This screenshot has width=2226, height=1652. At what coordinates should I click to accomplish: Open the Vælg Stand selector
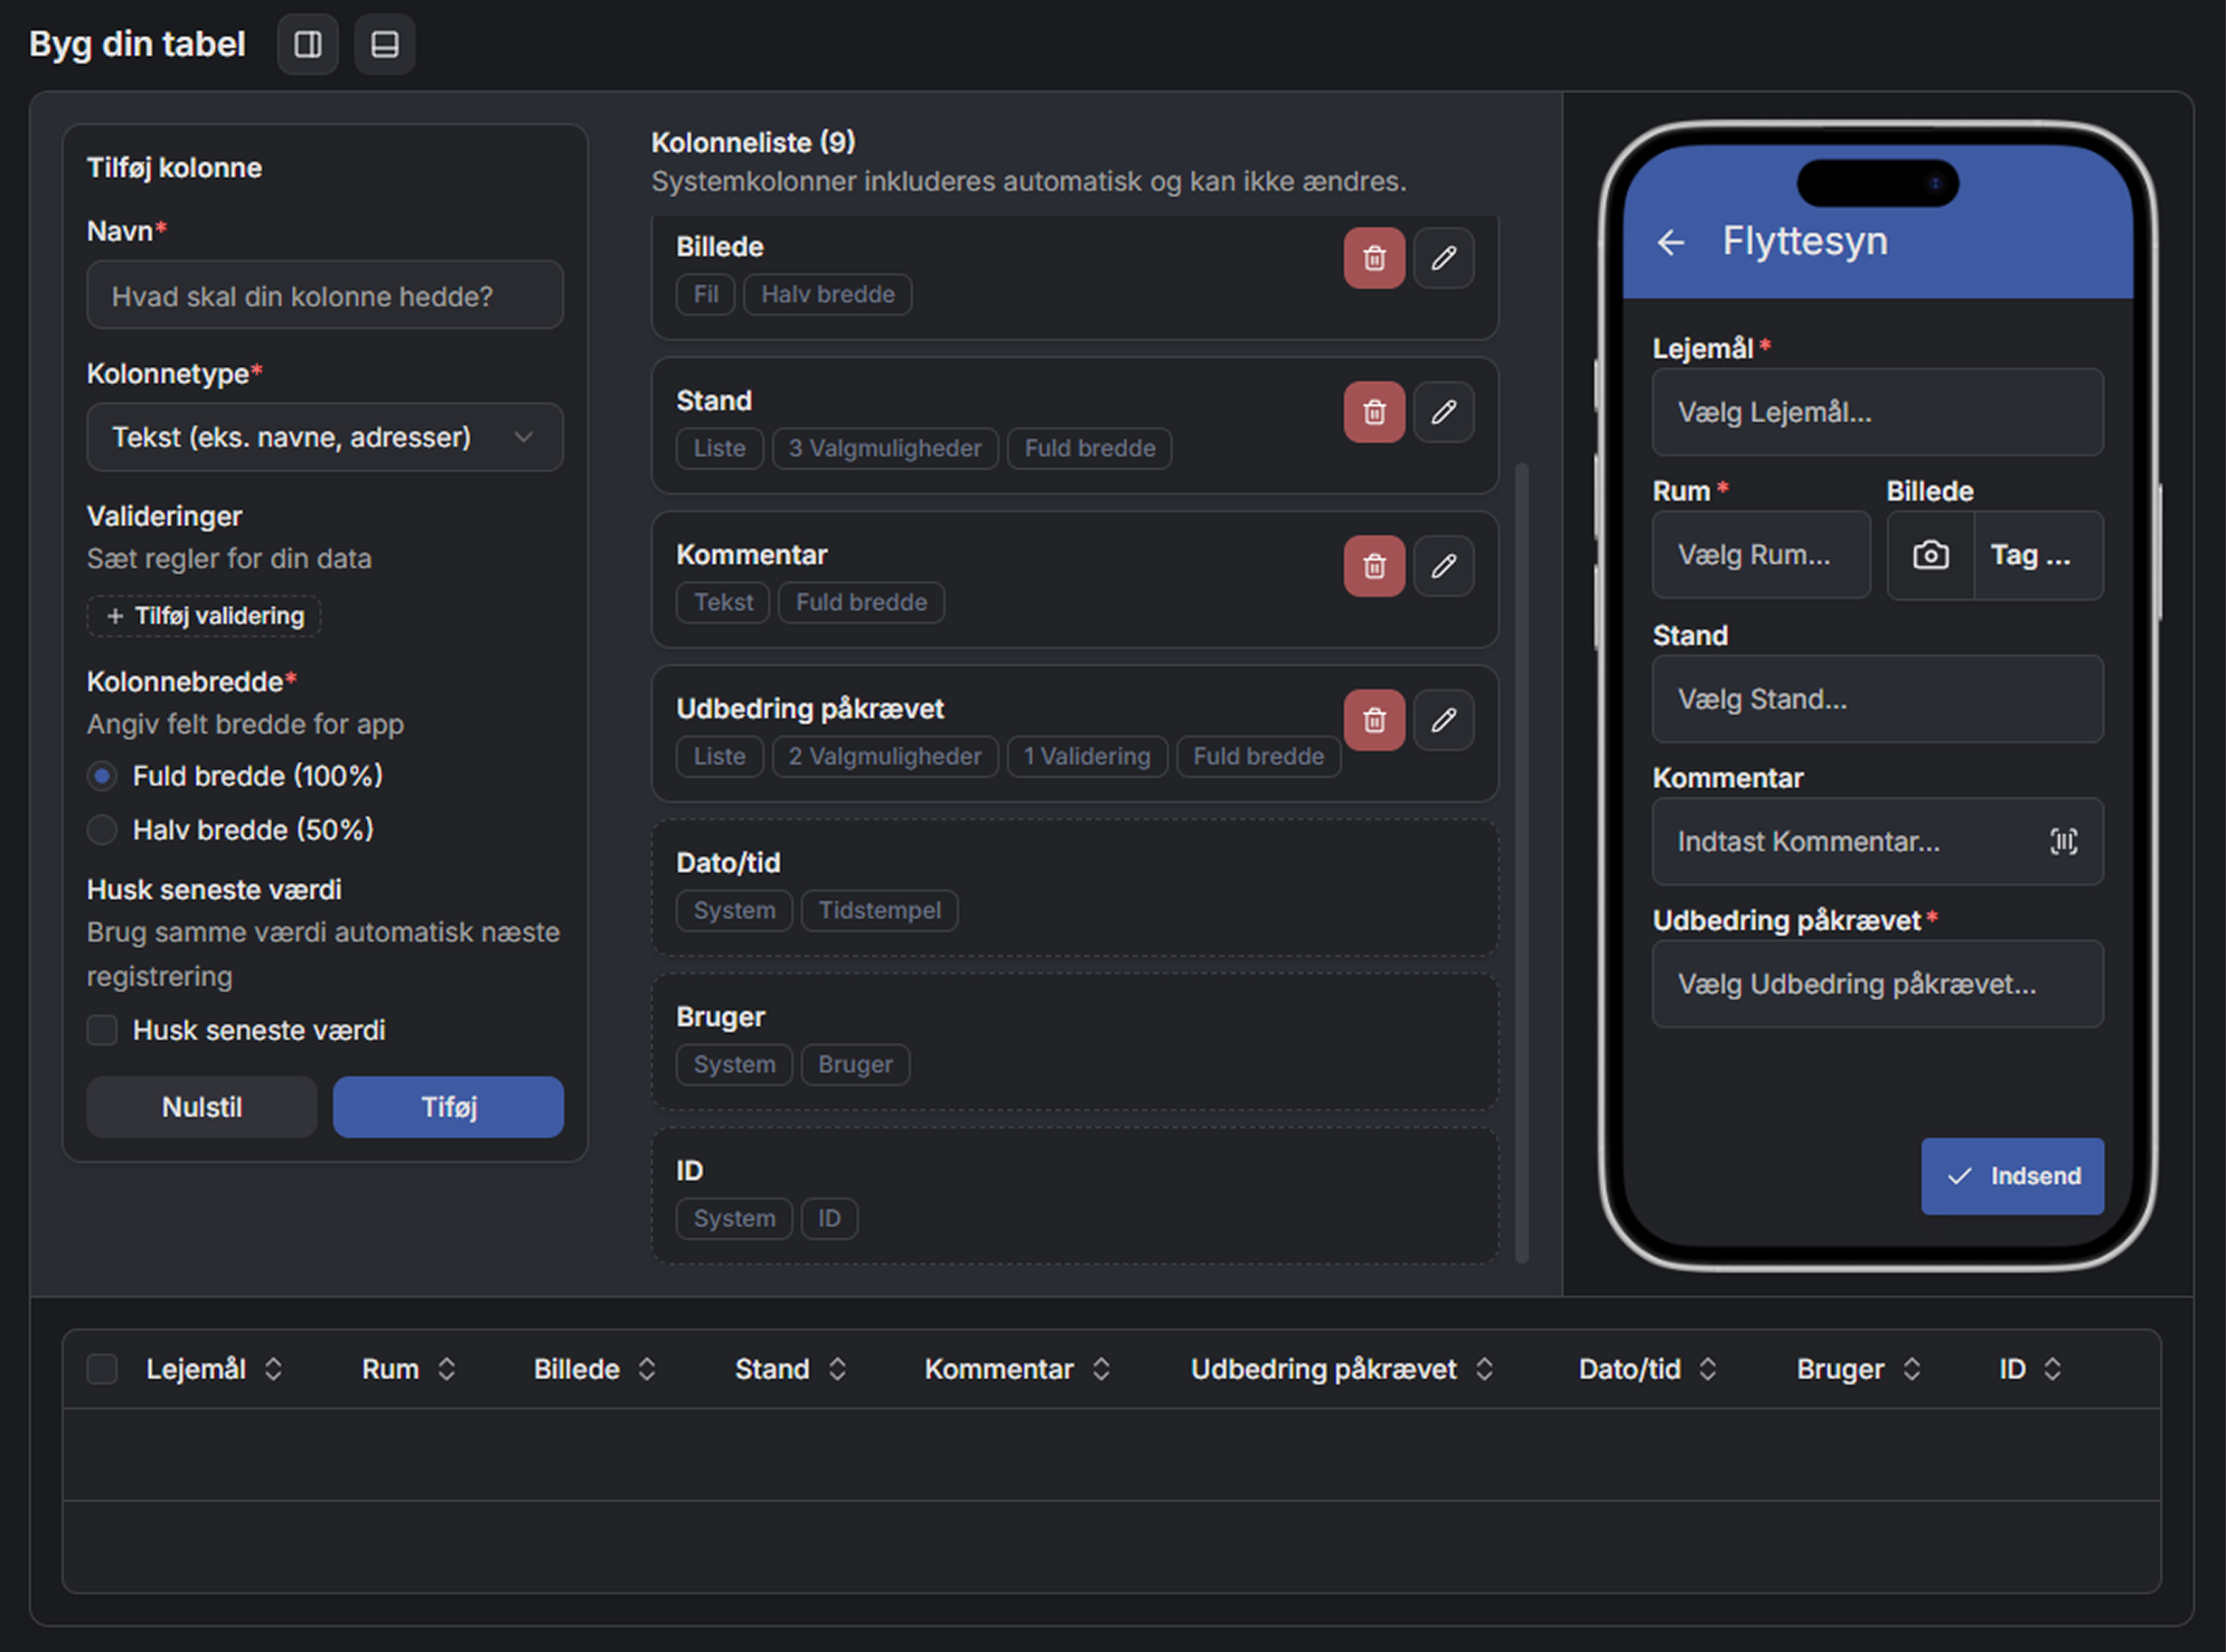click(1877, 699)
